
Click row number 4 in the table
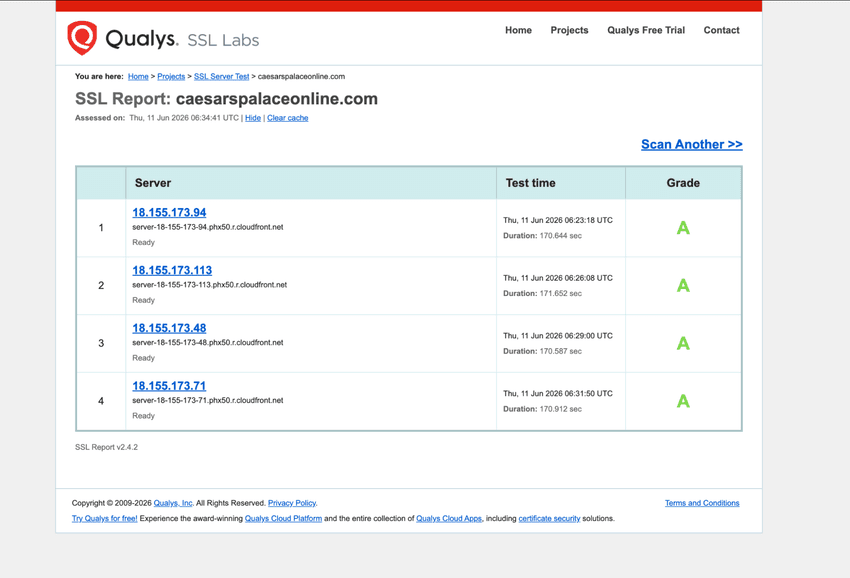tap(101, 401)
